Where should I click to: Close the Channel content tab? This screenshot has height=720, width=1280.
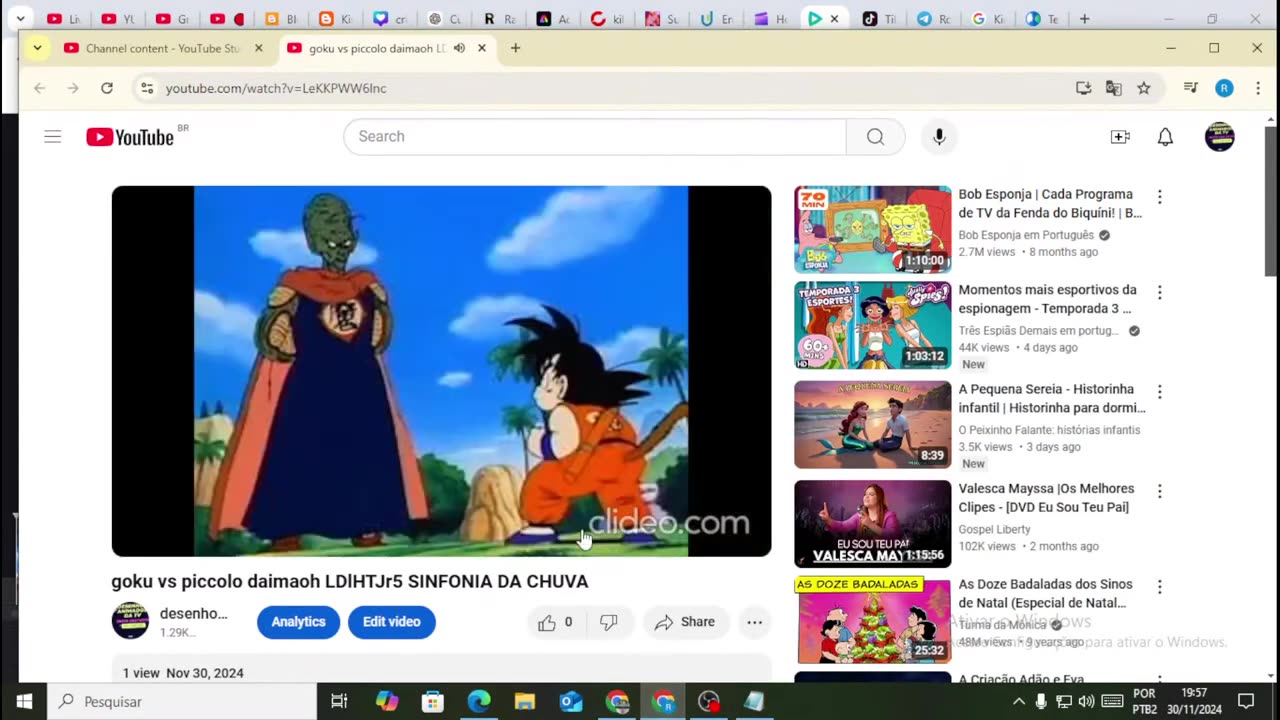click(259, 48)
